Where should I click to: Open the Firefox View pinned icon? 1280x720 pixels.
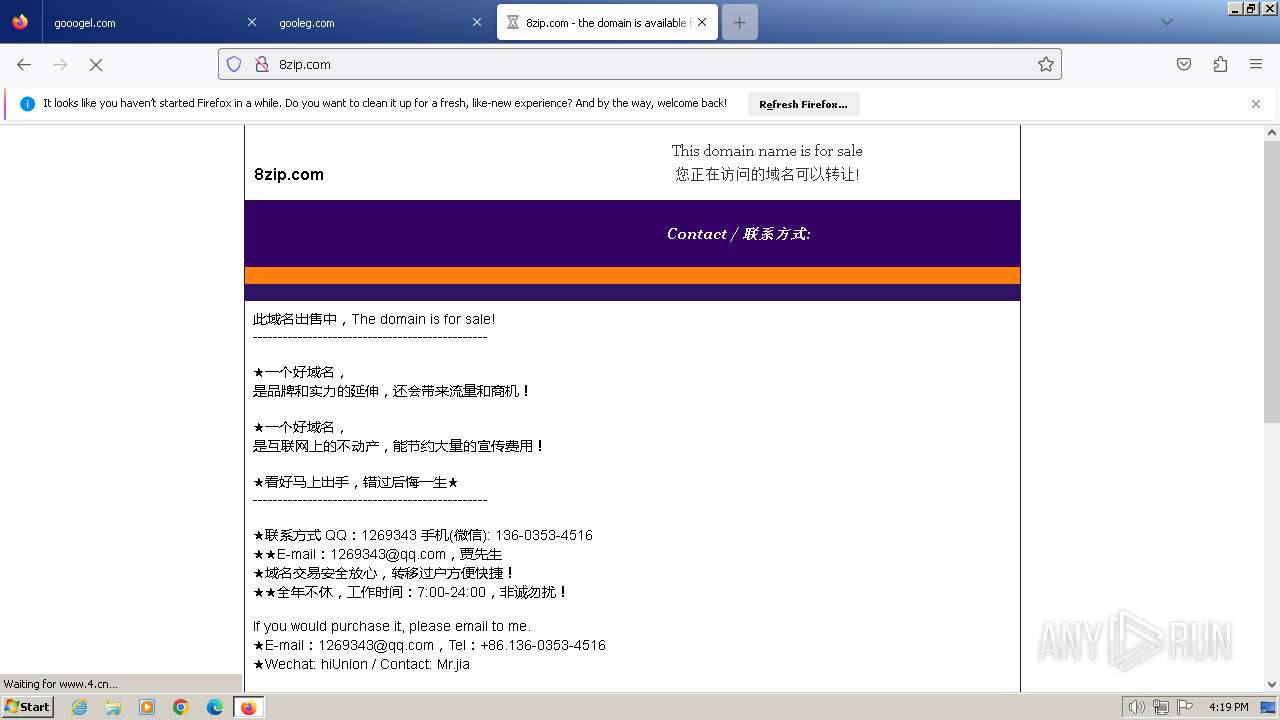click(20, 22)
